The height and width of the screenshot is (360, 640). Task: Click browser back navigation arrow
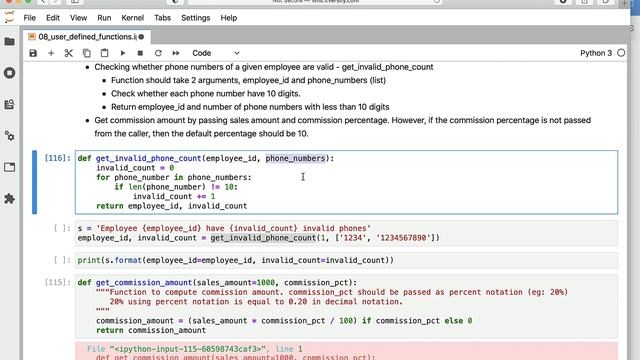(42, 2)
